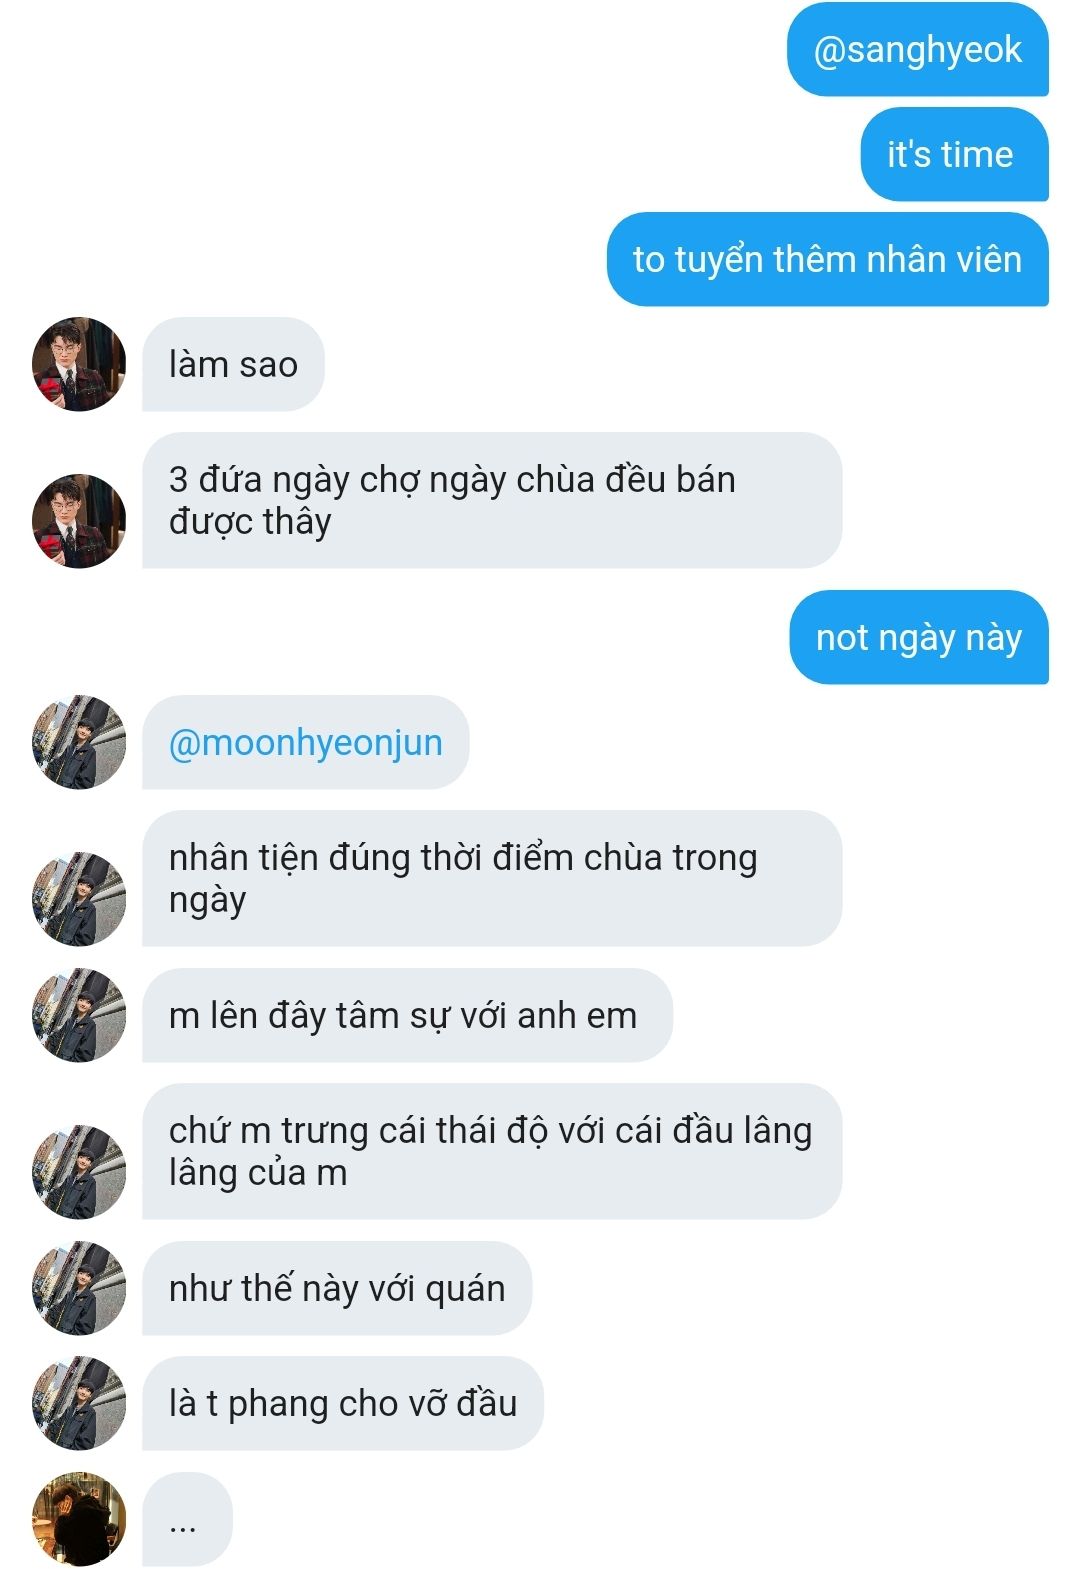Open avatar beside 'chứ m trưng cái thái độ'
Viewport: 1080px width, 1569px height.
click(79, 1172)
